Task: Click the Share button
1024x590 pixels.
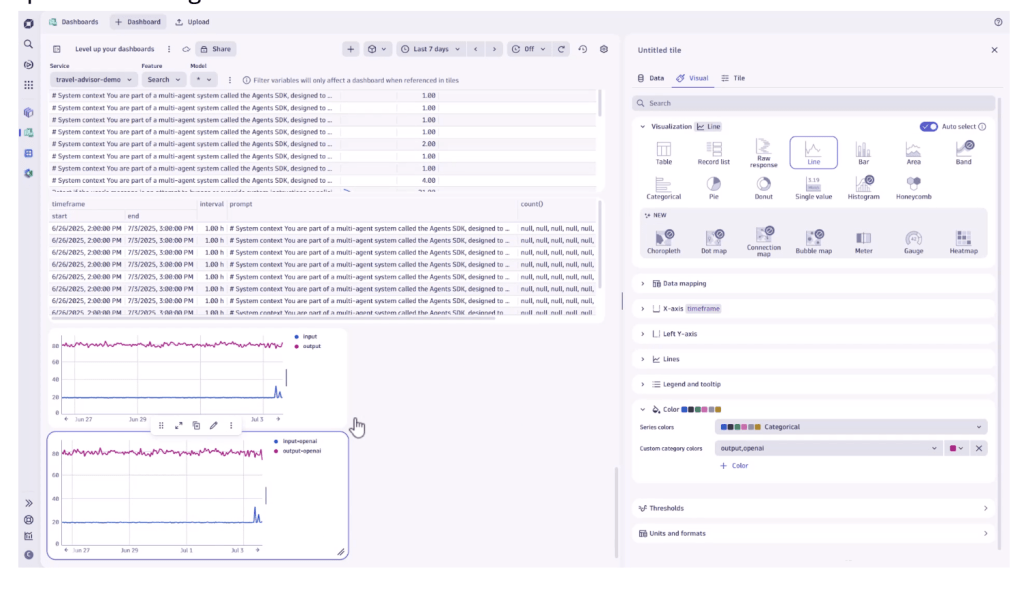Action: (215, 49)
